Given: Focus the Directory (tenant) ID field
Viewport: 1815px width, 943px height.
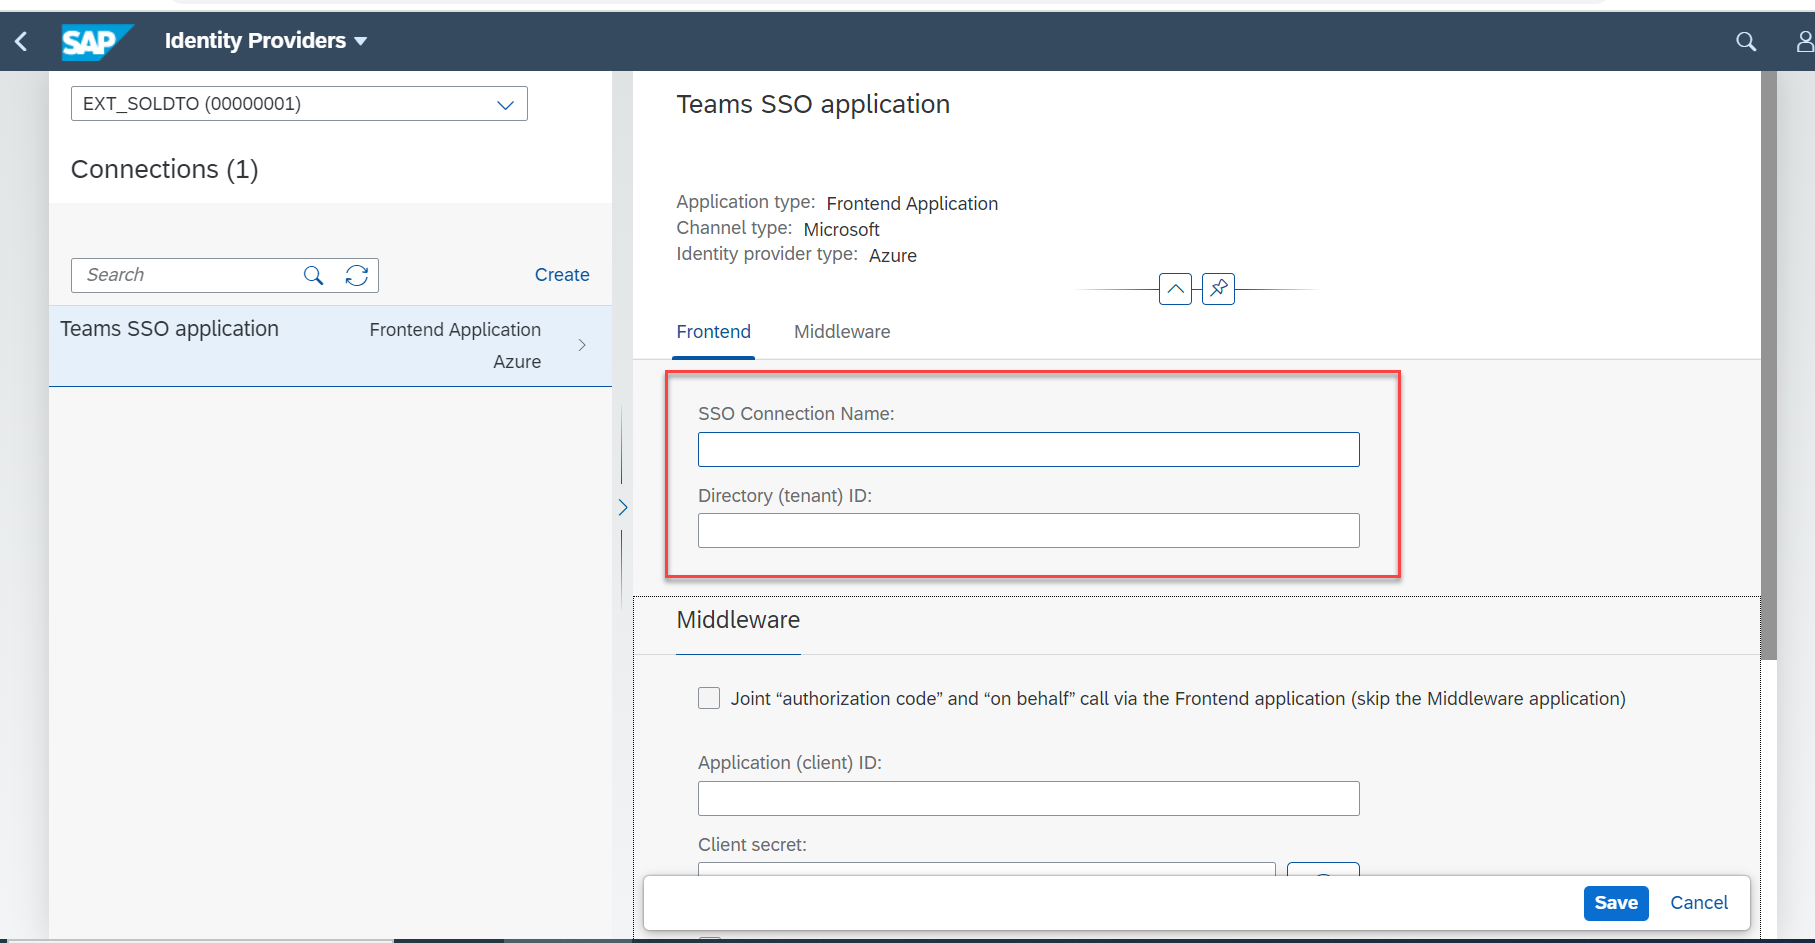Looking at the screenshot, I should pos(1029,531).
